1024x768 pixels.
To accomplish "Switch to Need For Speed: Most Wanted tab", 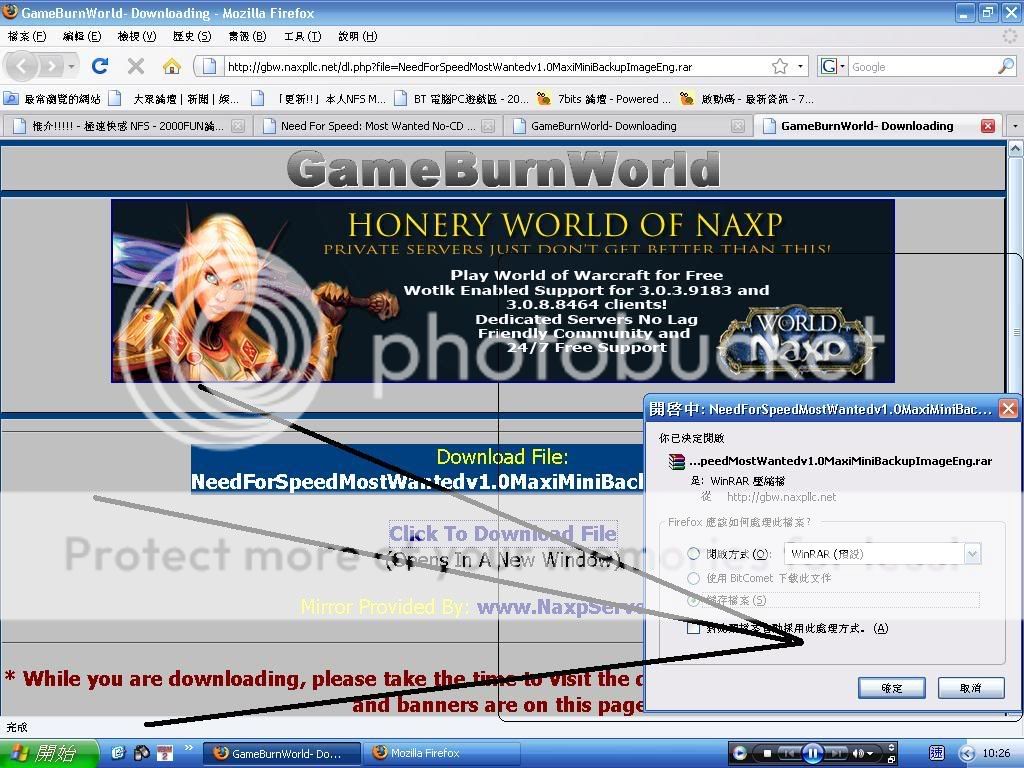I will pos(378,126).
